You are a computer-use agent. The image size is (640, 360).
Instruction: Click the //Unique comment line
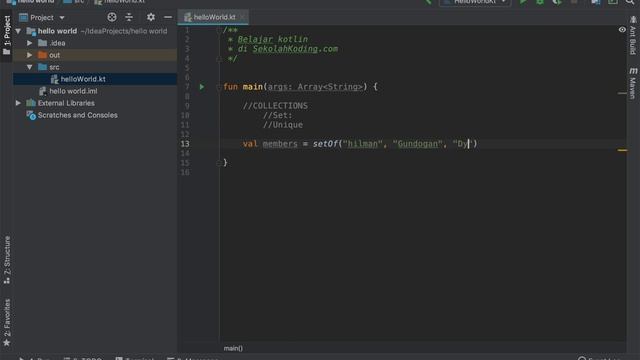pos(283,125)
